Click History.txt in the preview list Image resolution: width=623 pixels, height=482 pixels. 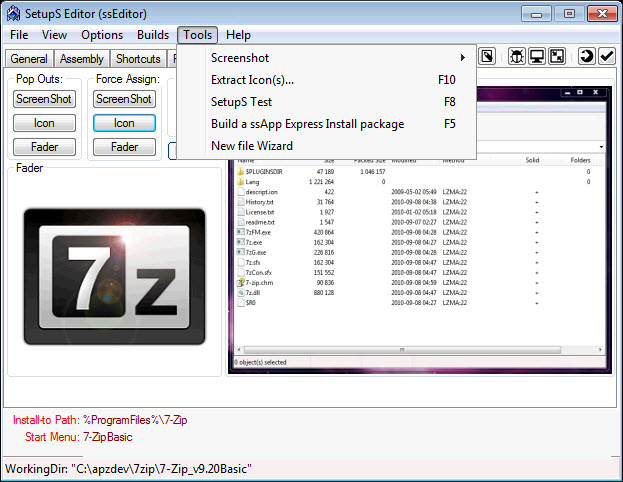(259, 202)
